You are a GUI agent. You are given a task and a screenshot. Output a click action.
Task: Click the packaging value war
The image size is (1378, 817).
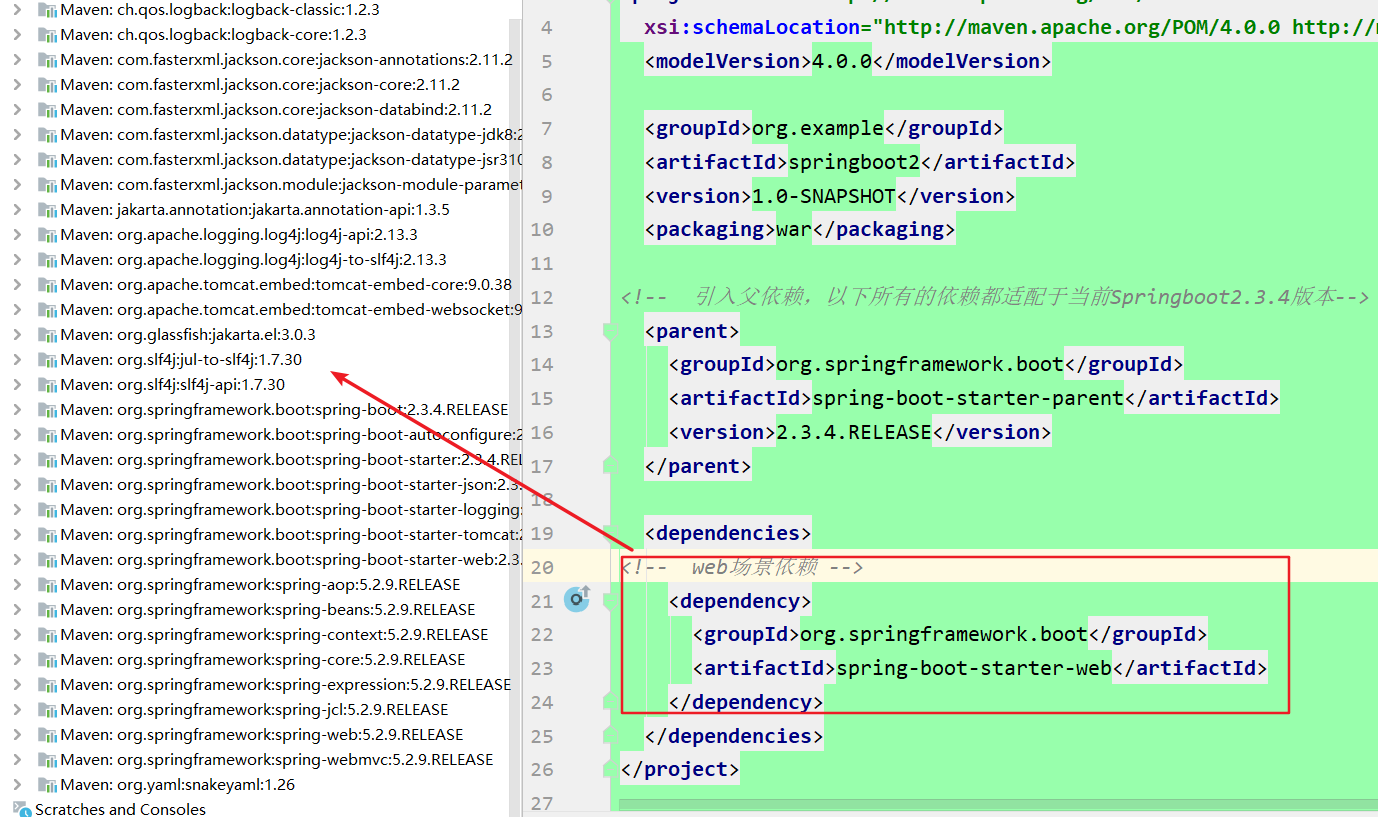794,229
